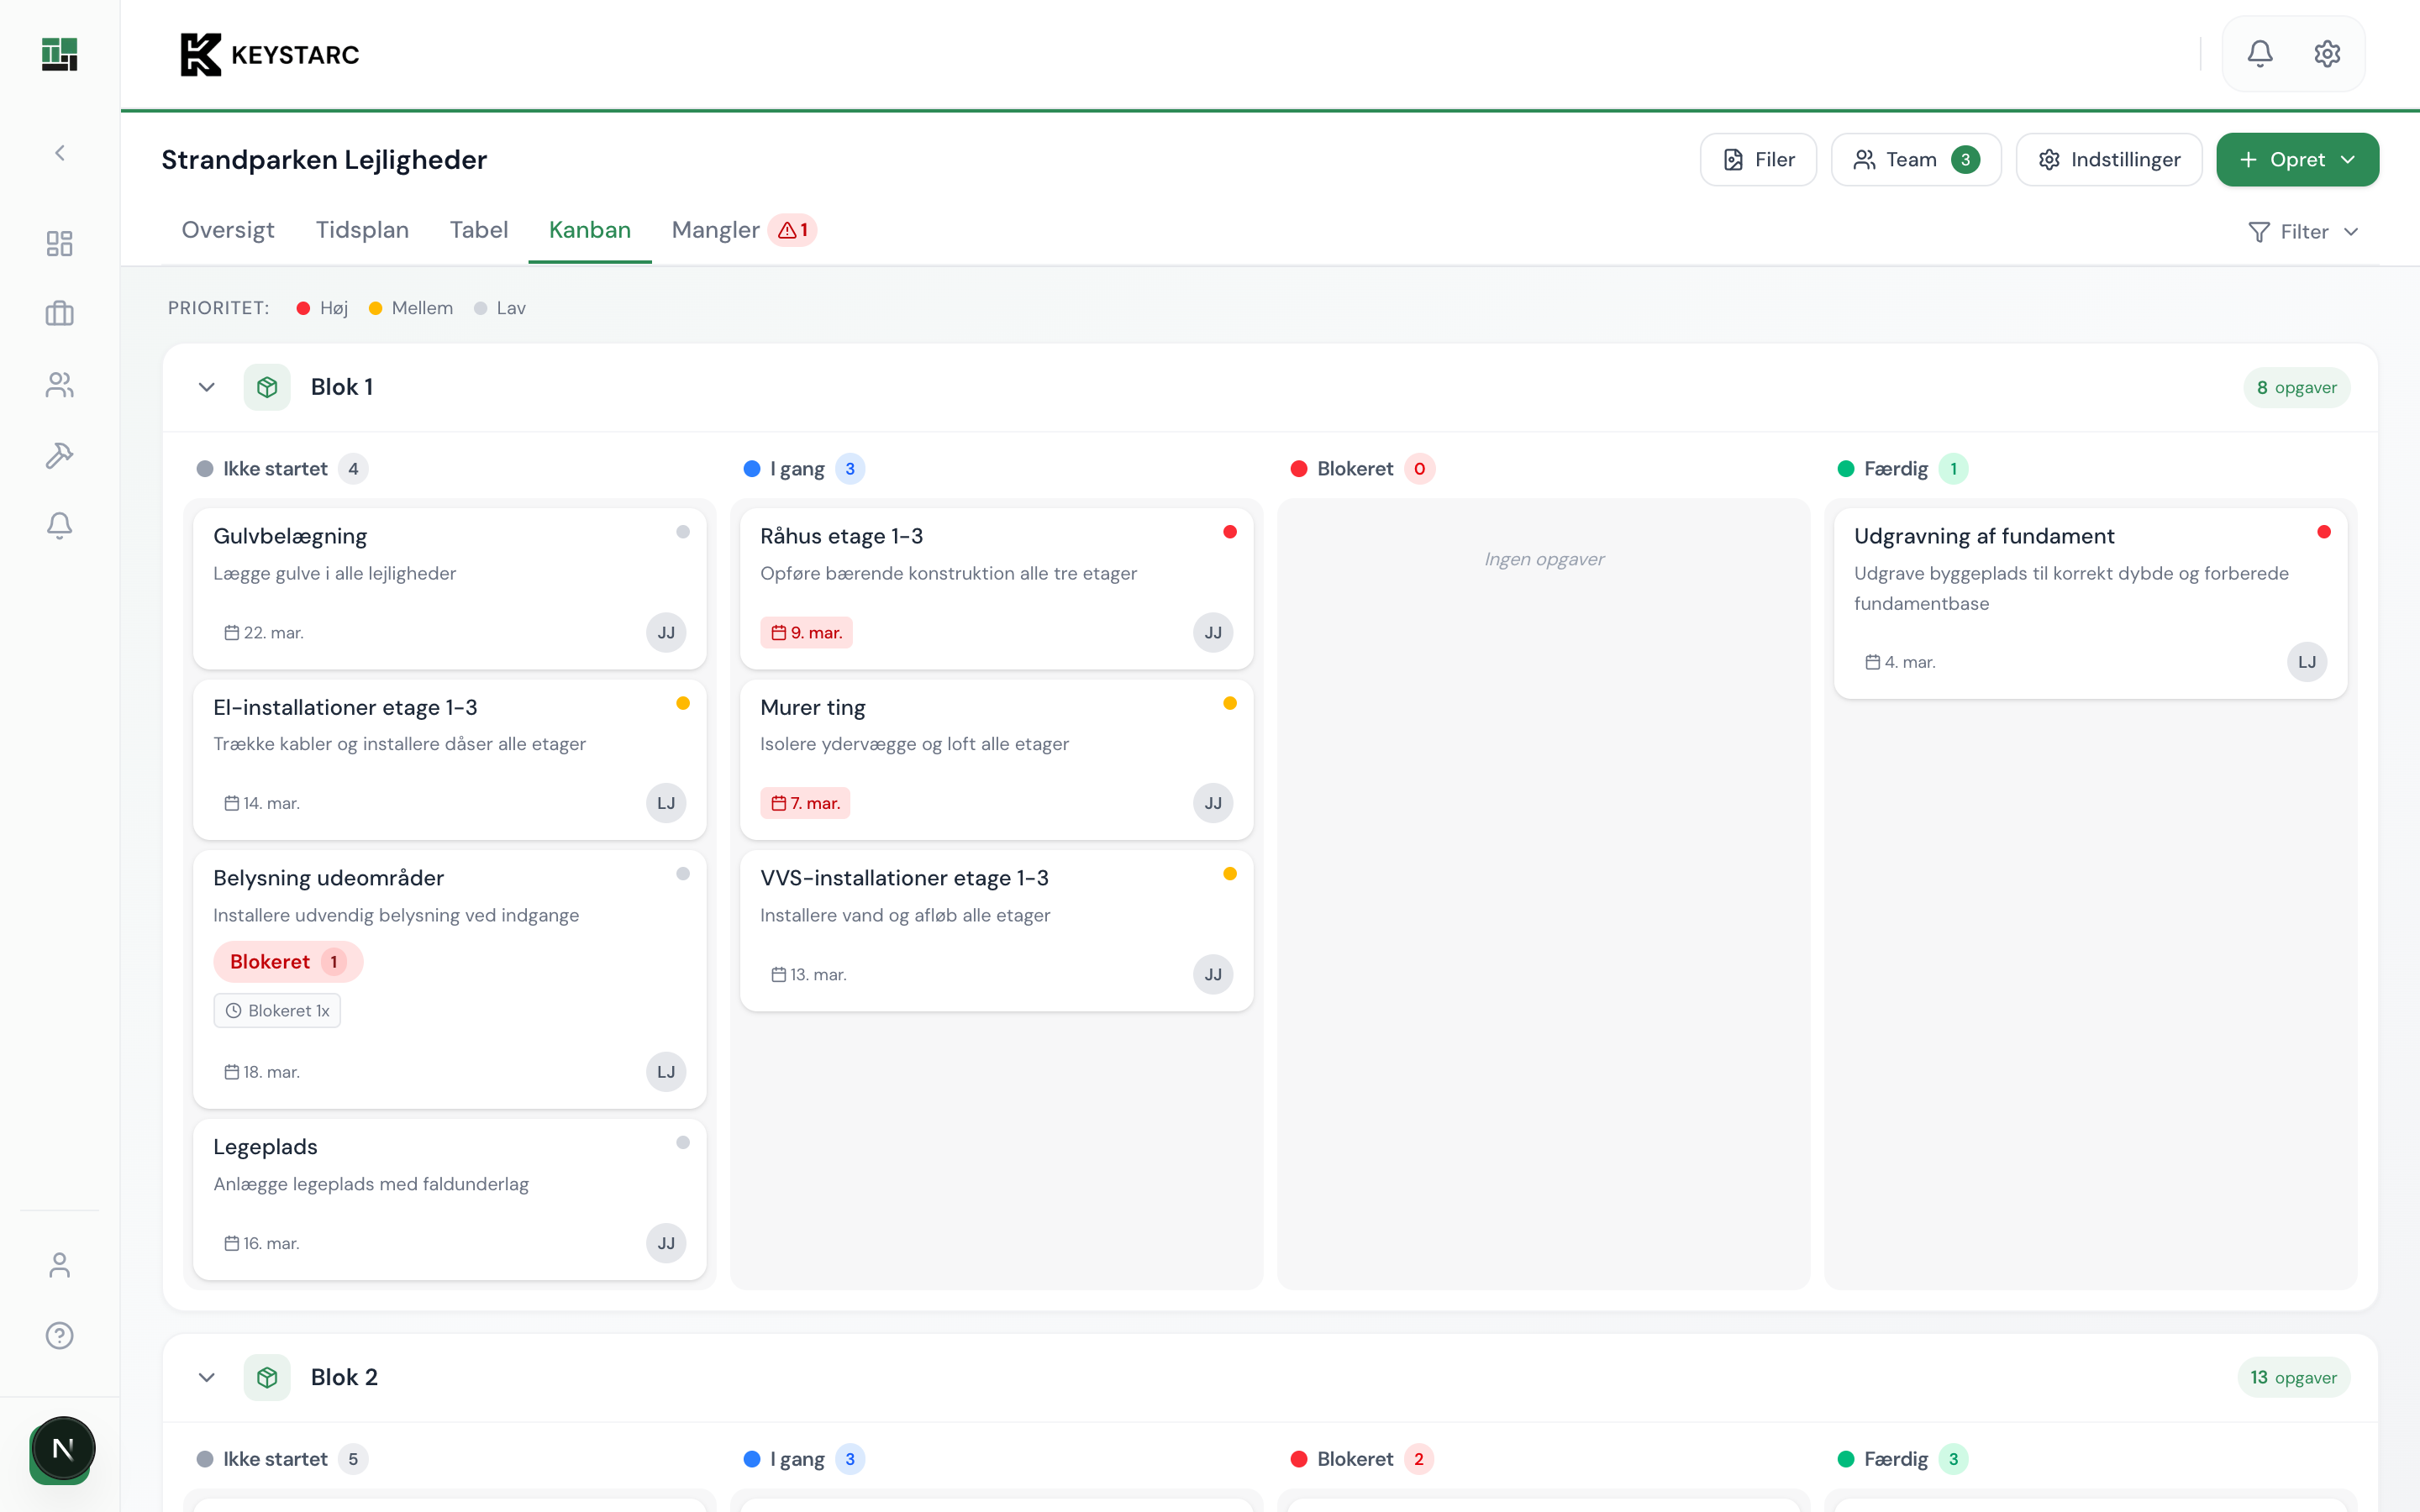Click the red priority dot on Råhus etage 1-3
The width and height of the screenshot is (2420, 1512).
[1230, 532]
